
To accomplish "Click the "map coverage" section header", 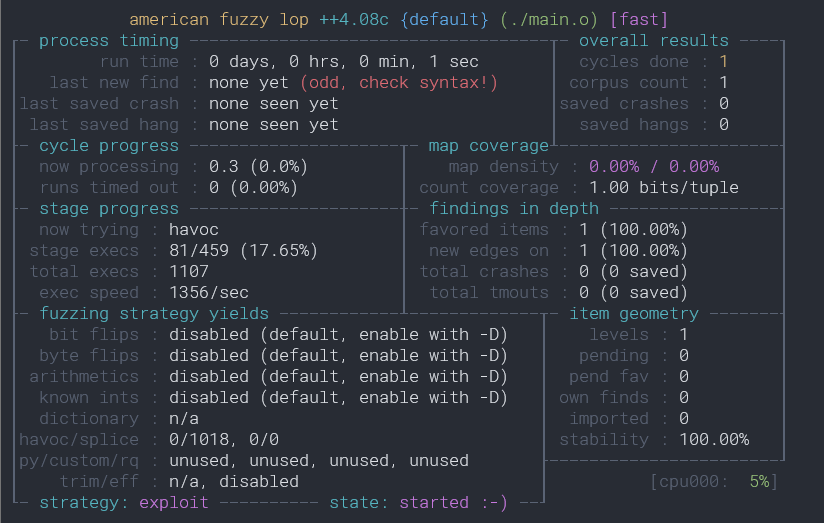I will (x=488, y=146).
